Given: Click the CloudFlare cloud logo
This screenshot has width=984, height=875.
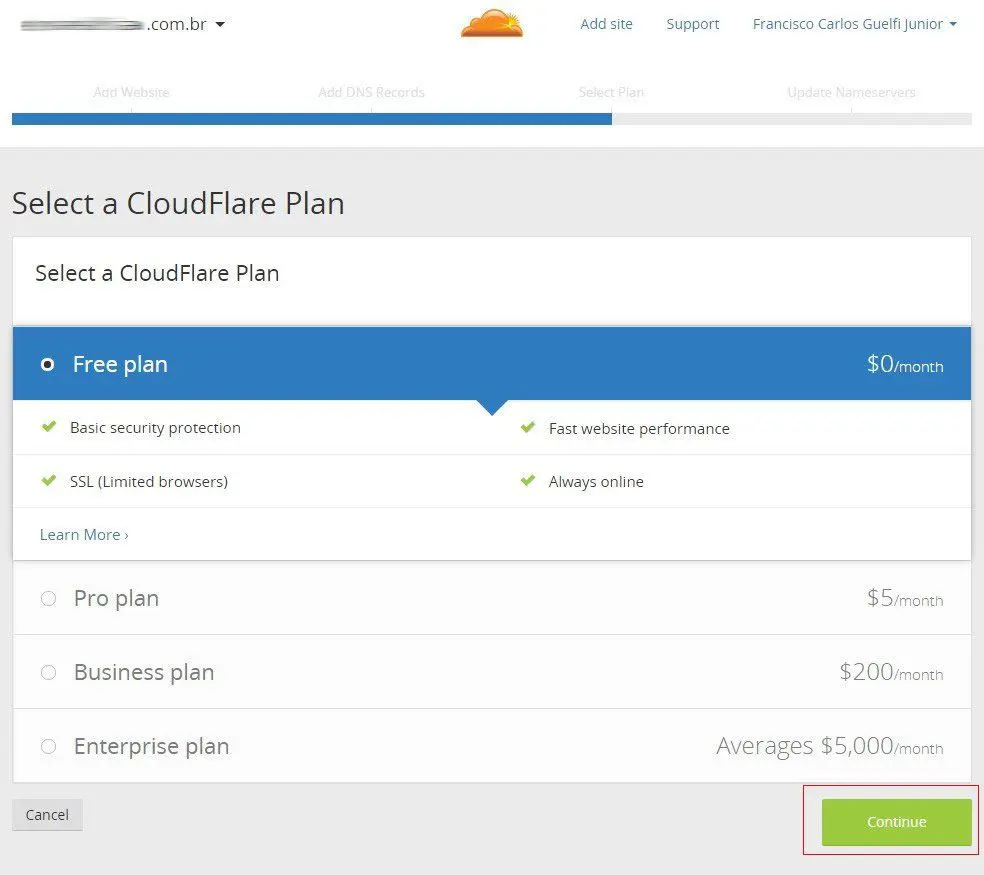Looking at the screenshot, I should point(492,24).
